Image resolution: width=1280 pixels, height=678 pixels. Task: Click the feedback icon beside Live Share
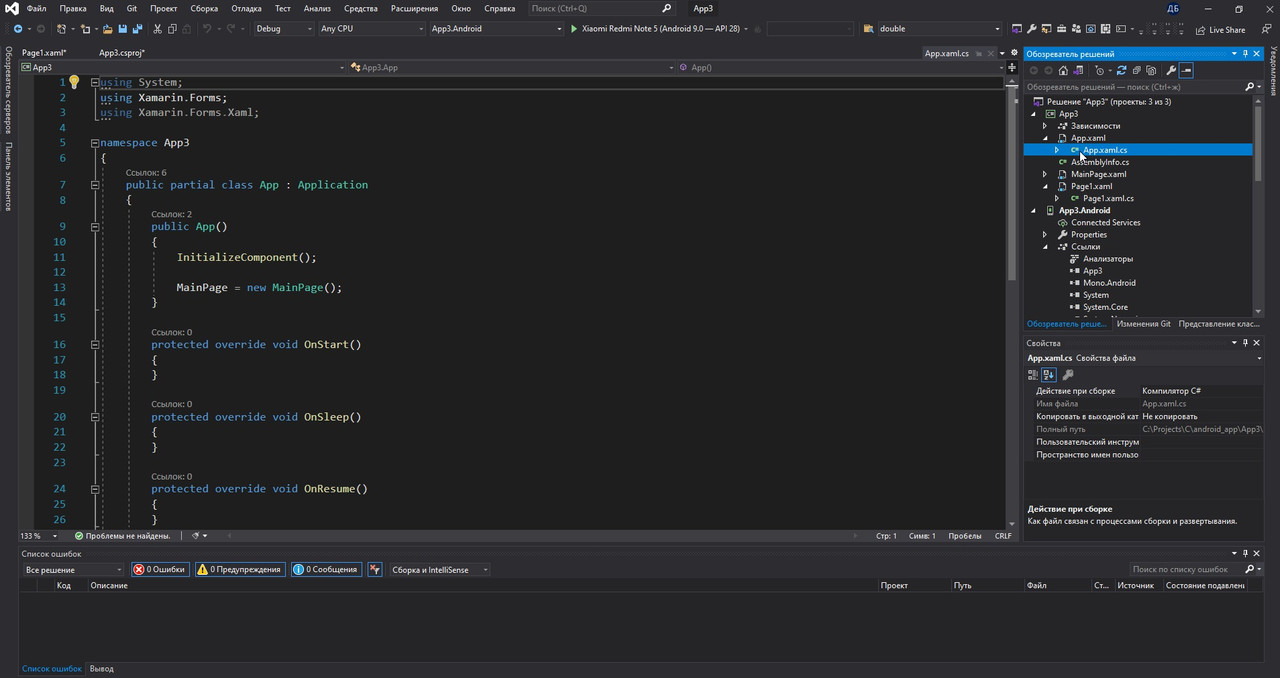1266,29
